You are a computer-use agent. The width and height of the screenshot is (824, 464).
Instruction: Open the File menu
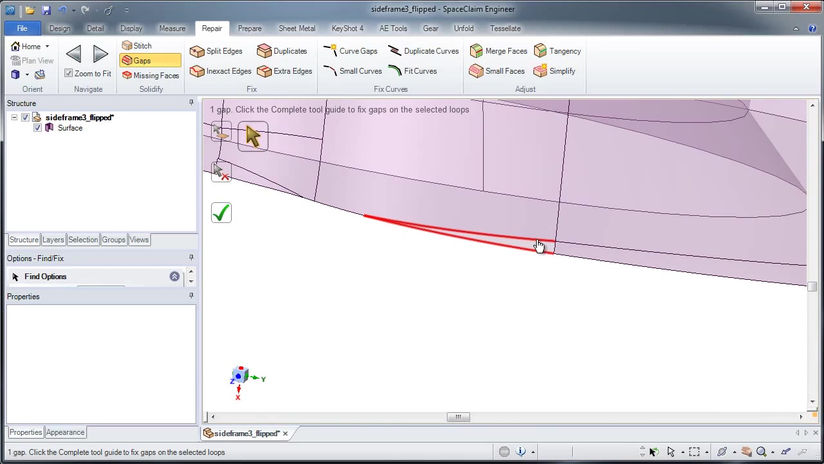pyautogui.click(x=22, y=28)
